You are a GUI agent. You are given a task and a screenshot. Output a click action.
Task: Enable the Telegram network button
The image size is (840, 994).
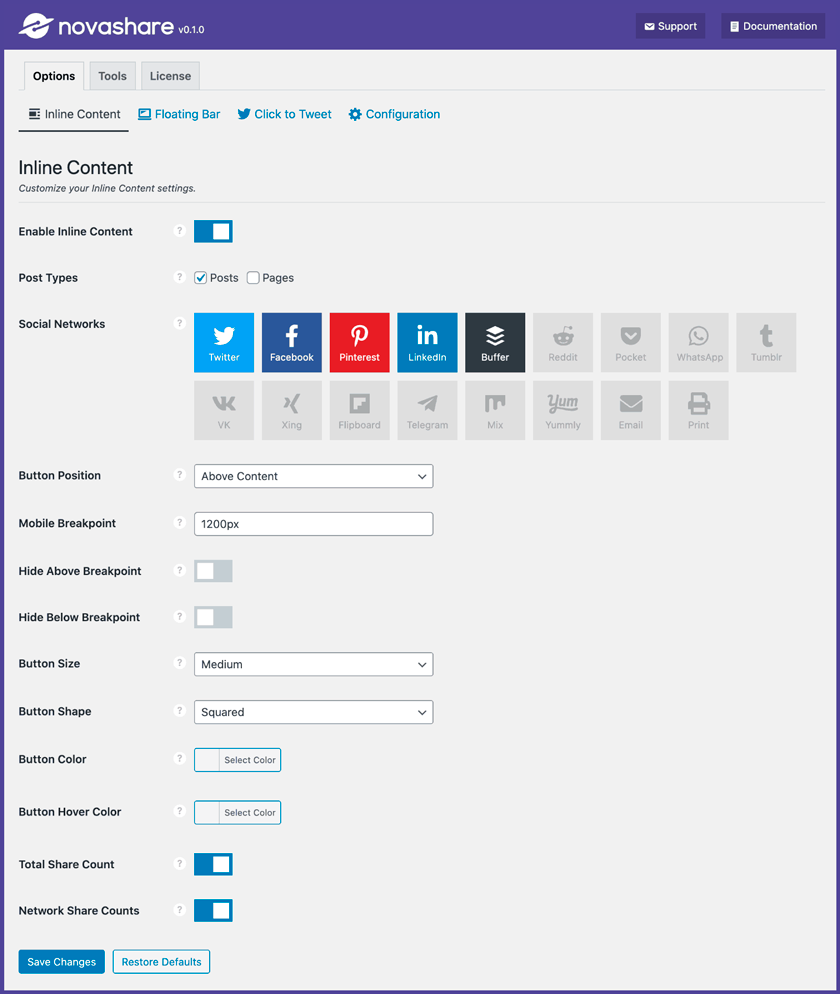(427, 410)
